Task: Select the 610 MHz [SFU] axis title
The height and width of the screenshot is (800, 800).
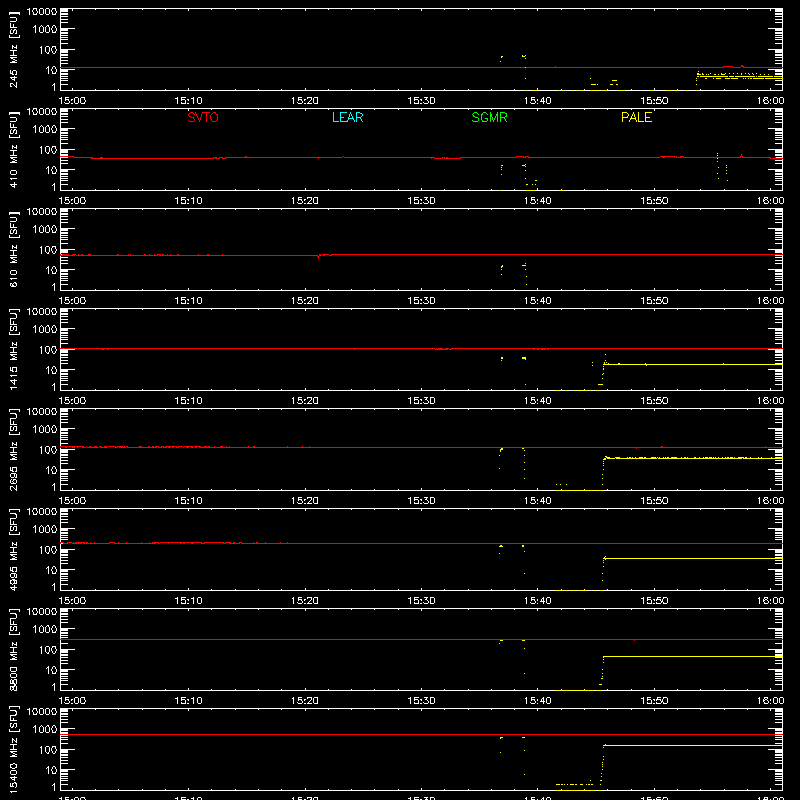Action: [14, 249]
